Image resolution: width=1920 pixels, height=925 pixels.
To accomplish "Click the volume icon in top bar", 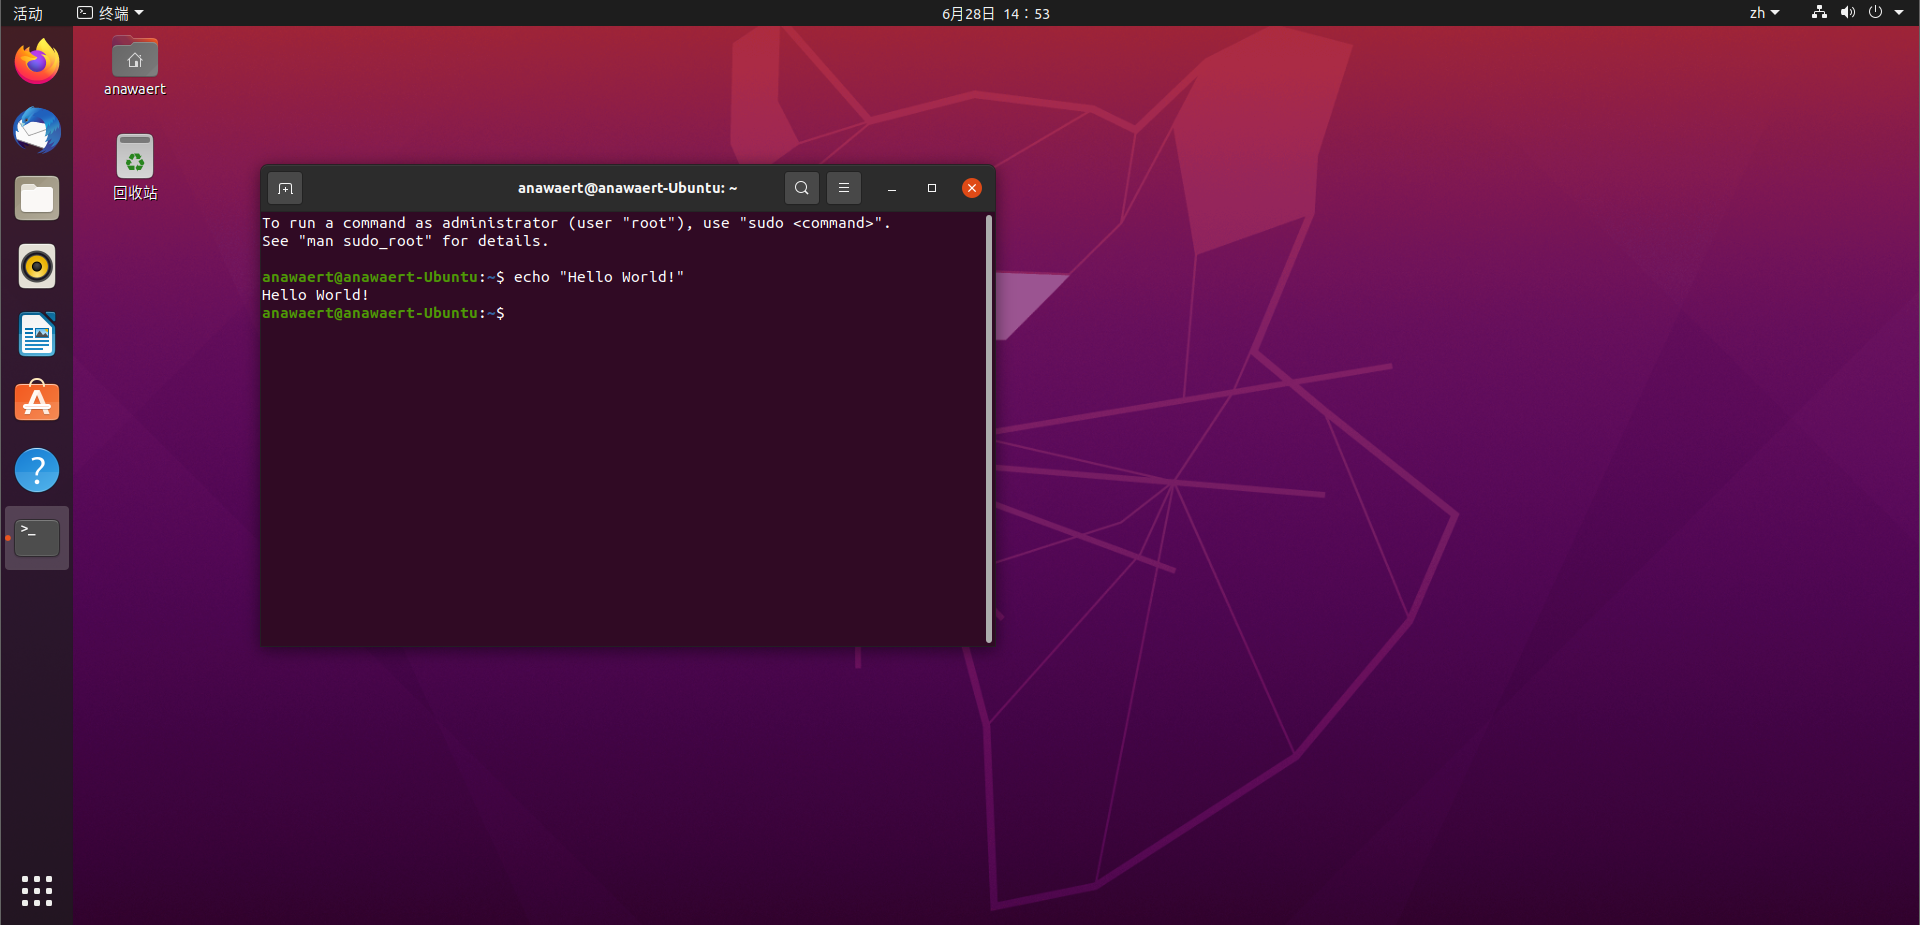I will point(1847,13).
